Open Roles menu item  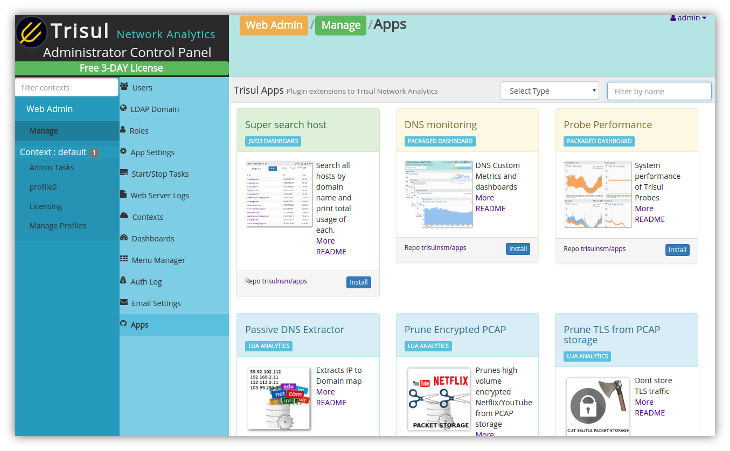pyautogui.click(x=174, y=131)
